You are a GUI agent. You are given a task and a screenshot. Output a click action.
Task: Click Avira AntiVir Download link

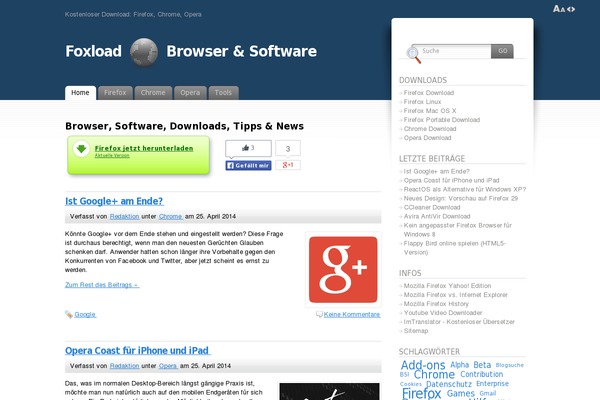coord(437,216)
